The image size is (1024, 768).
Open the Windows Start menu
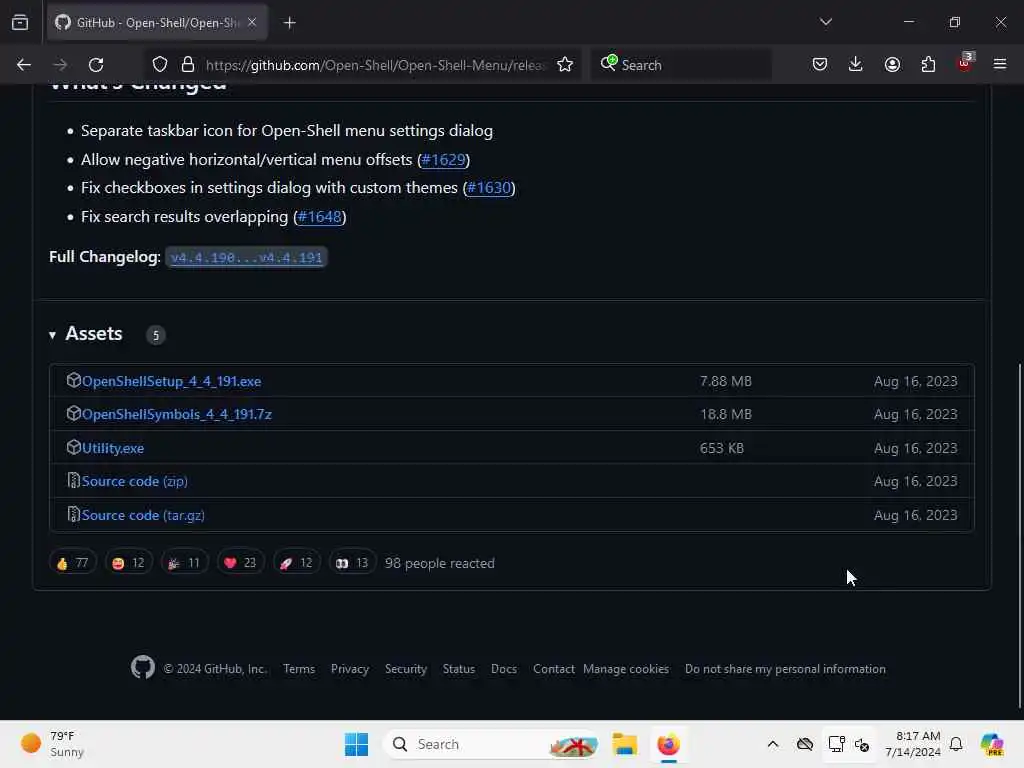357,744
